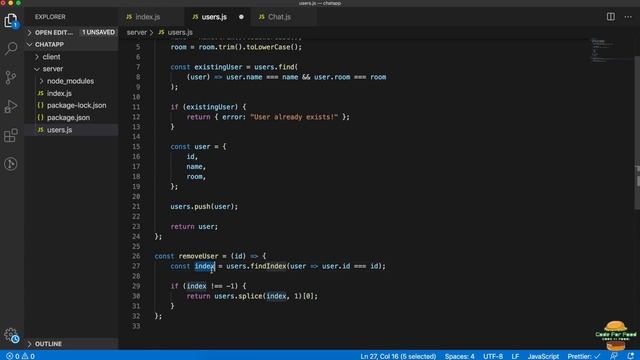
Task: Click the package-lock.json braces file icon
Action: click(40, 105)
